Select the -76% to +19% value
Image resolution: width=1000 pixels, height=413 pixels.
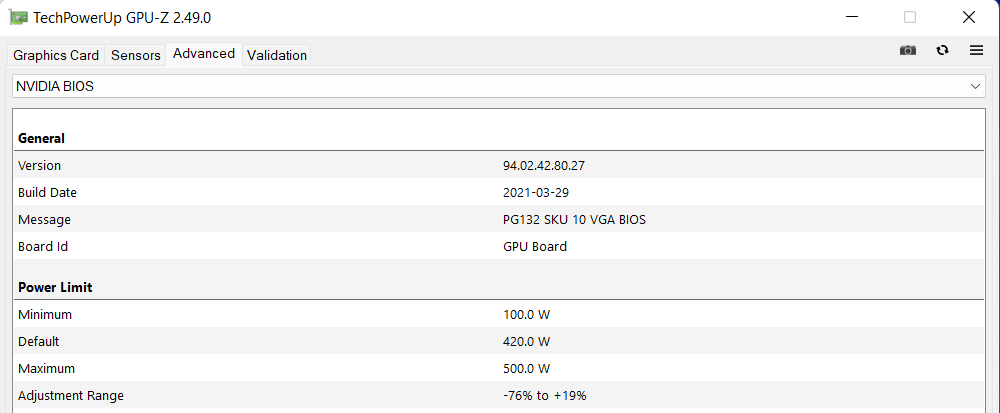(544, 396)
